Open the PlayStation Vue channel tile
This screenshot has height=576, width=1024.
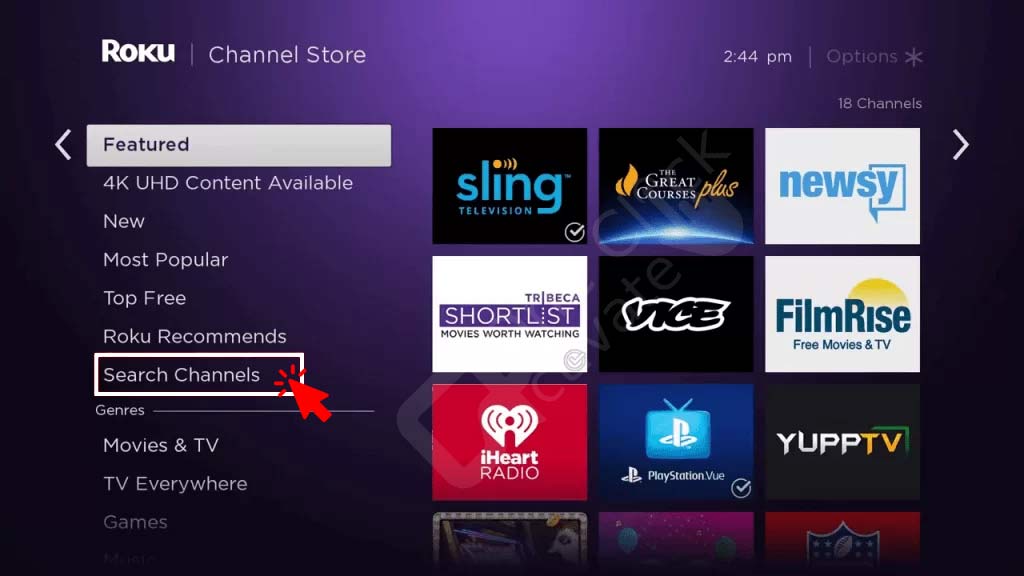[x=676, y=442]
